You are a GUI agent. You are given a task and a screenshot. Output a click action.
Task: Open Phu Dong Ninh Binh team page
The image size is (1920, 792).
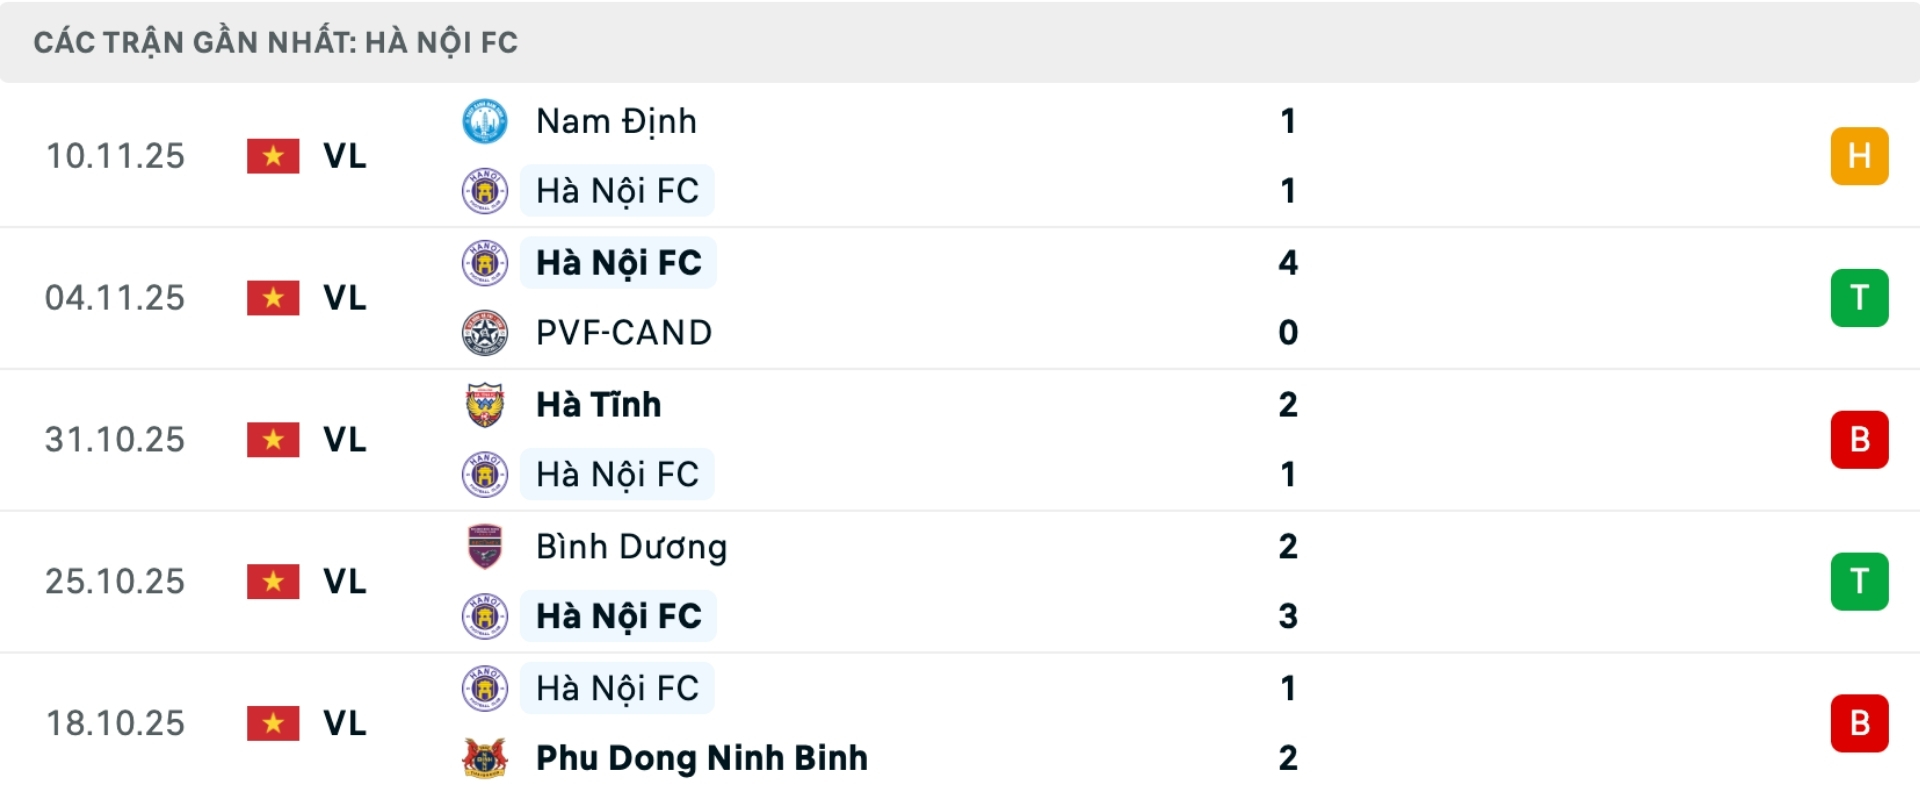(x=700, y=758)
